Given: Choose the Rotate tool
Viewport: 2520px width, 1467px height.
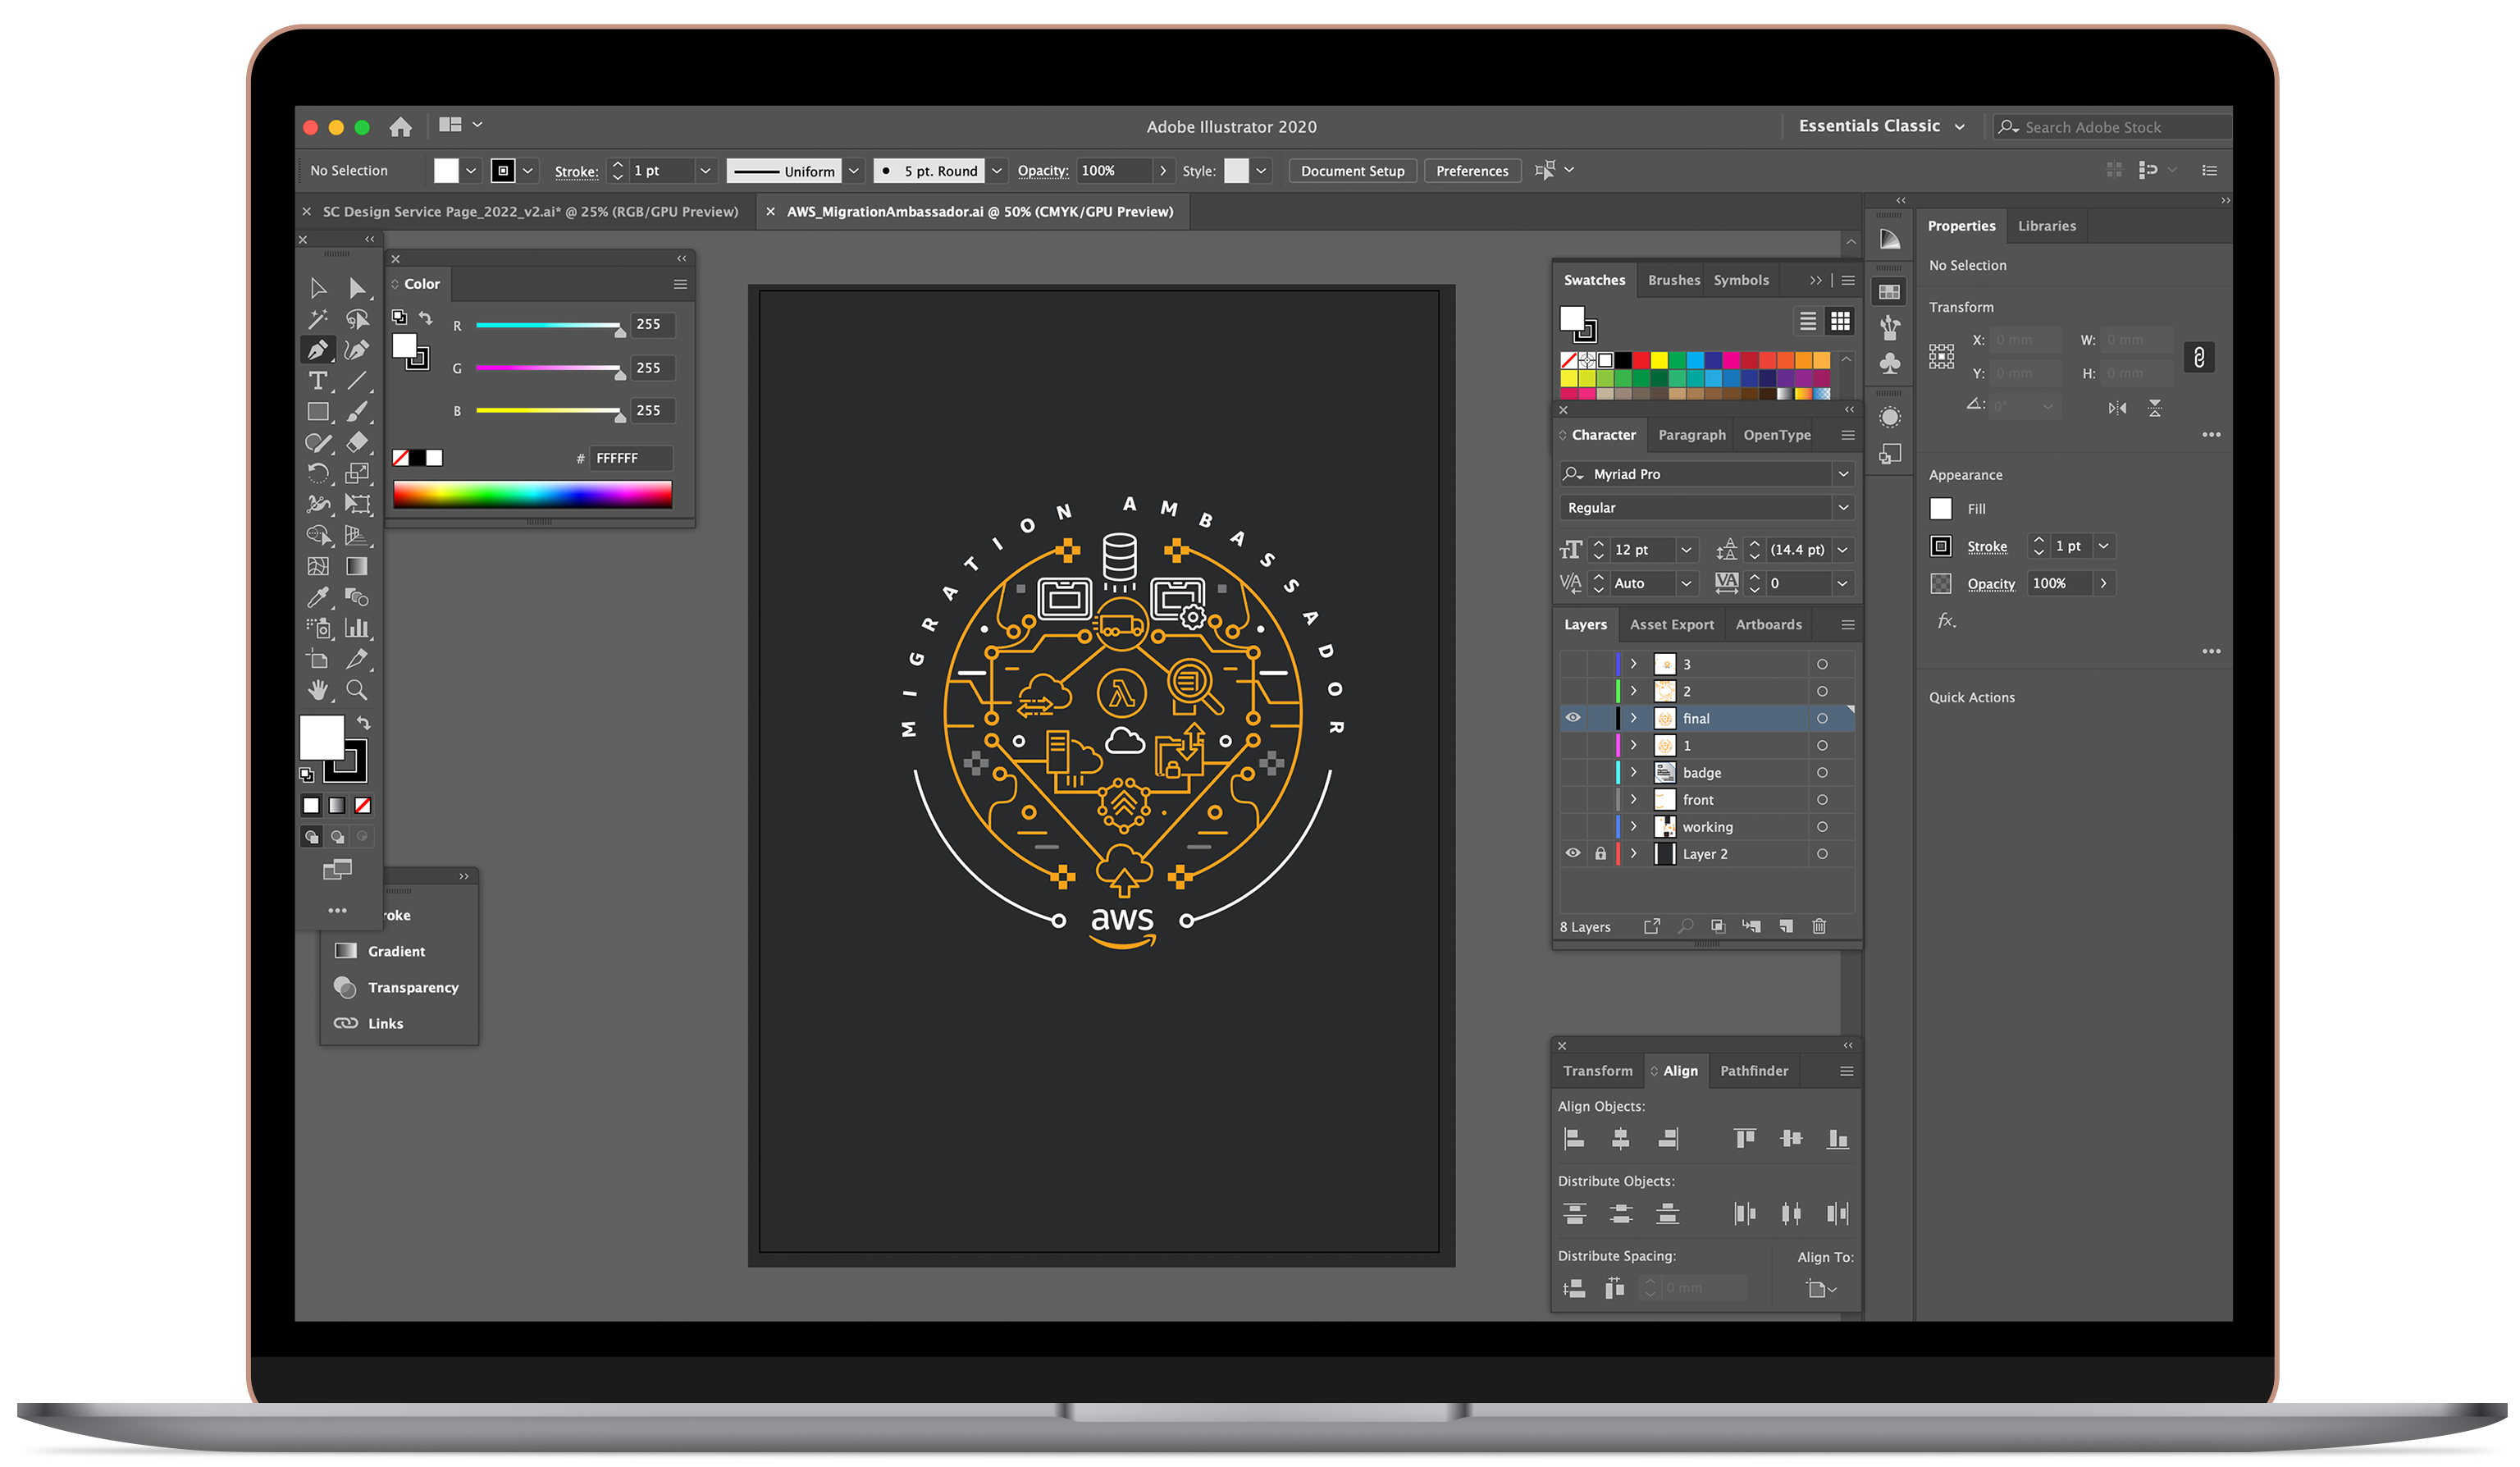Looking at the screenshot, I should (x=318, y=474).
